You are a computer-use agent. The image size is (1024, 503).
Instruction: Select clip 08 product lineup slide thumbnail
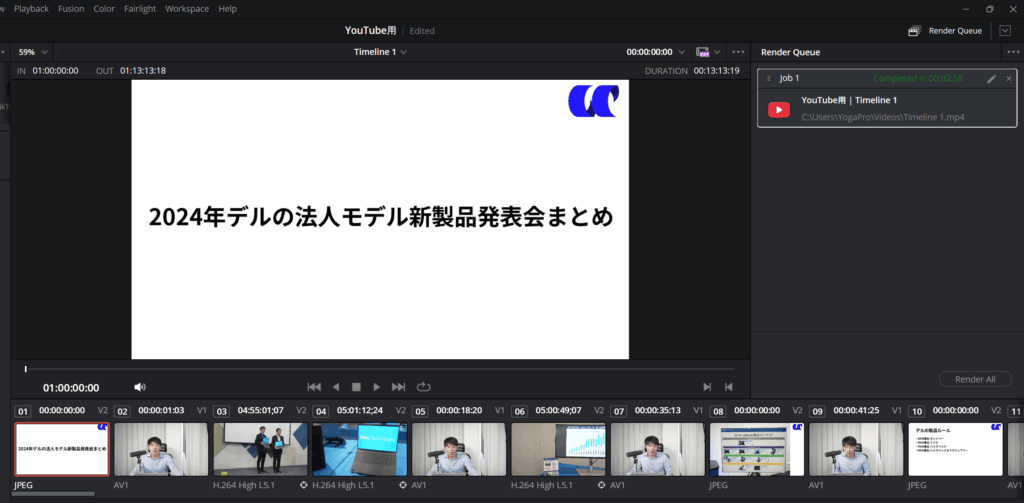[x=757, y=449]
